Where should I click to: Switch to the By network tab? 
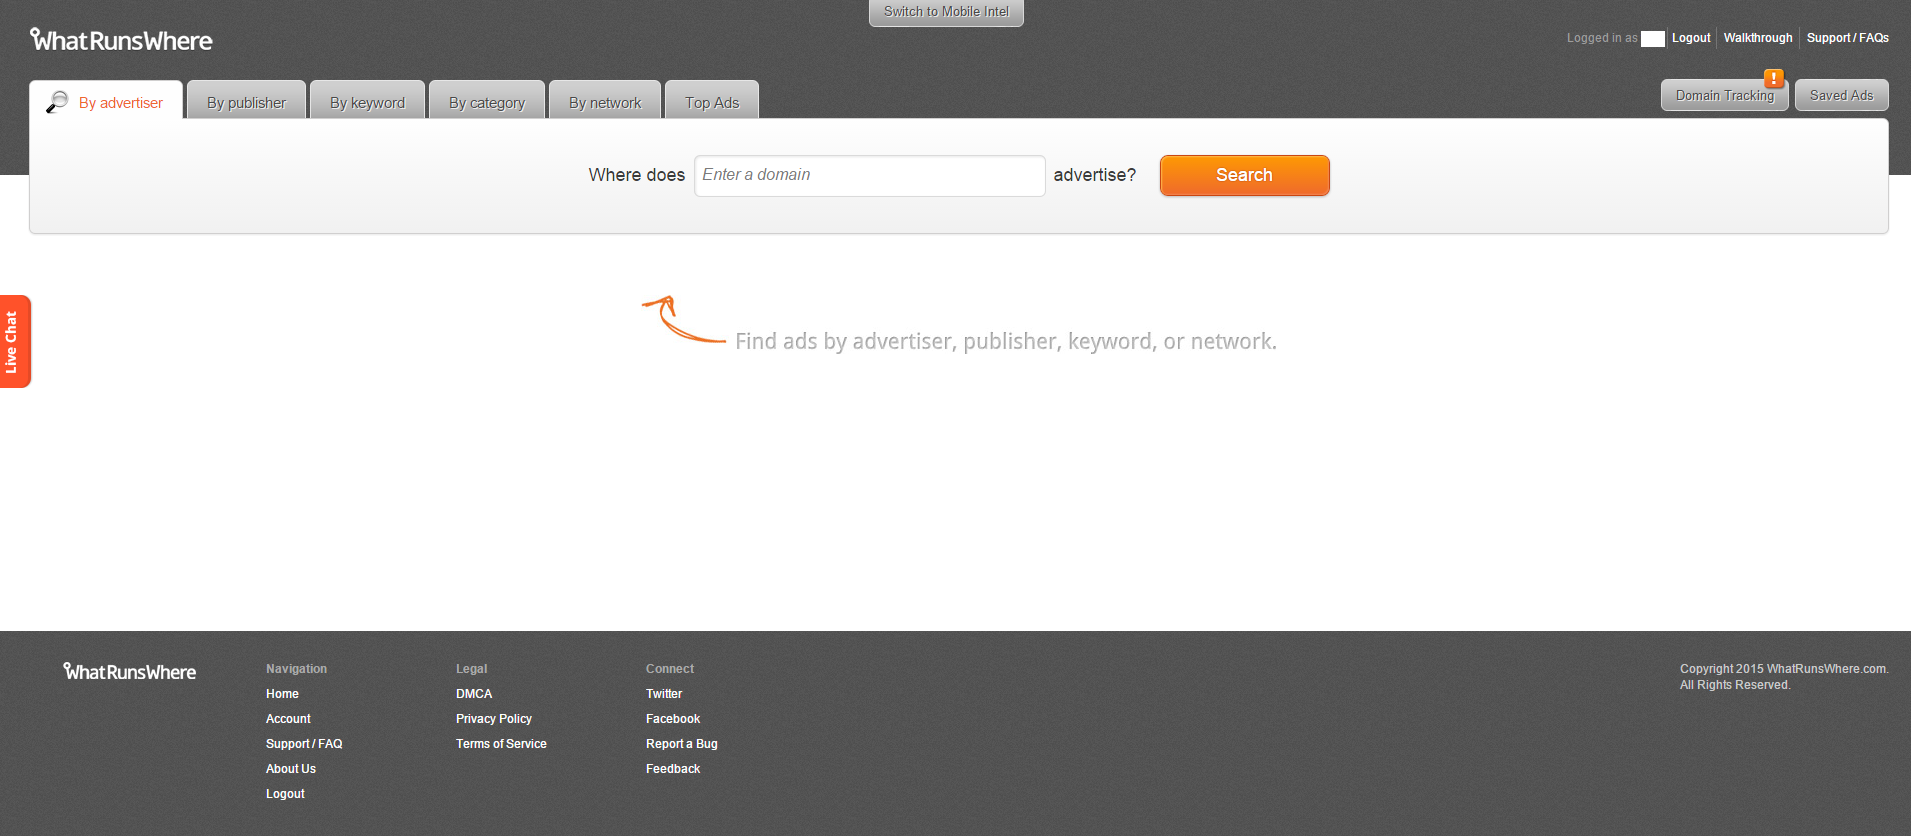(x=605, y=100)
